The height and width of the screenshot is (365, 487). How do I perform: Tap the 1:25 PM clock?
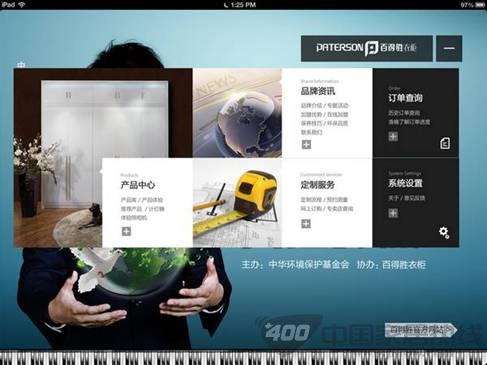click(243, 5)
